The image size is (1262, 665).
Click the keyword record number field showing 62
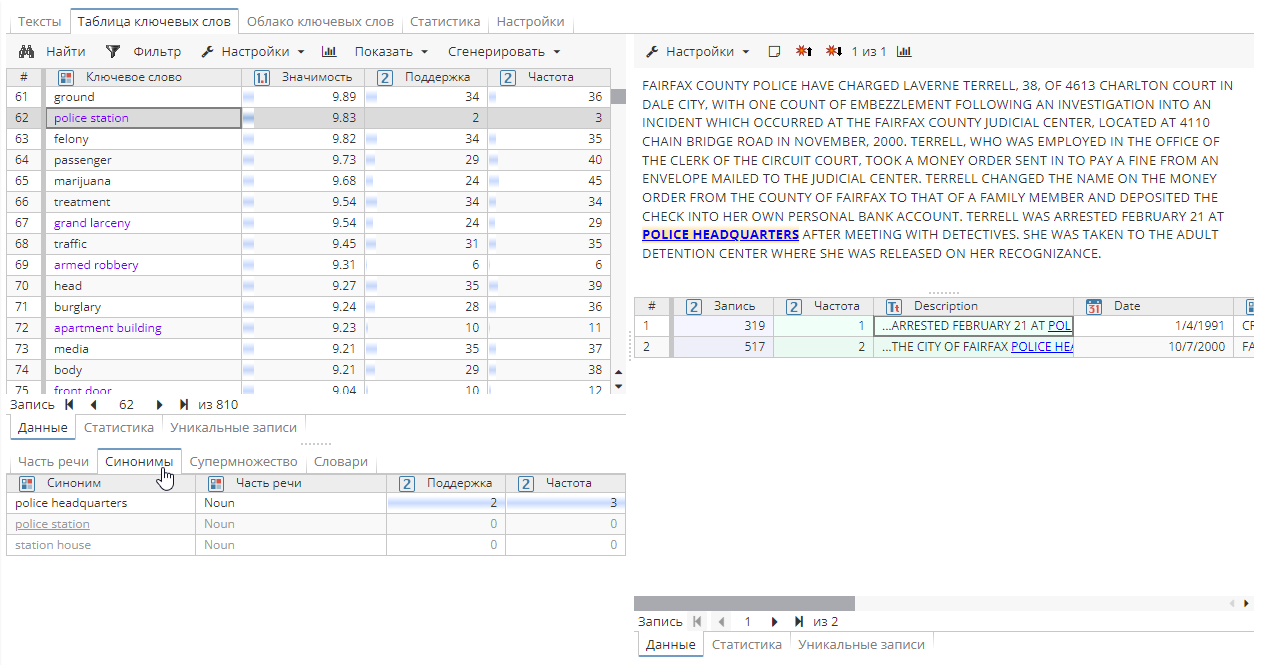pyautogui.click(x=126, y=405)
